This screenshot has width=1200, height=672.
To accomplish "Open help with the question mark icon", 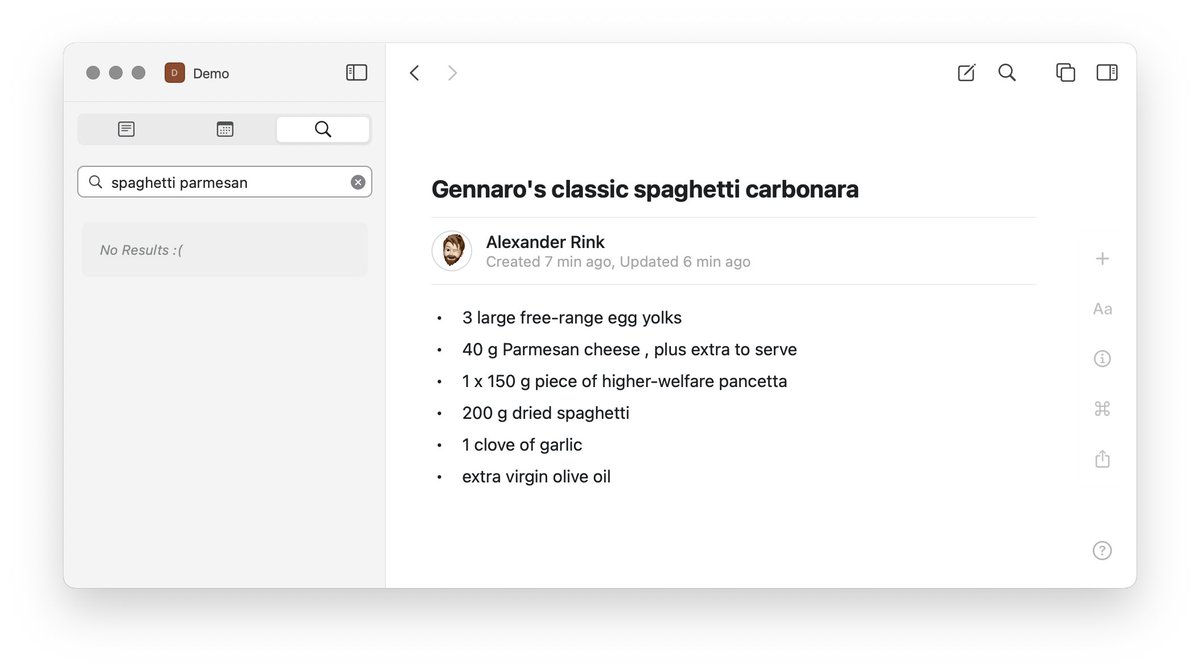I will [1102, 550].
